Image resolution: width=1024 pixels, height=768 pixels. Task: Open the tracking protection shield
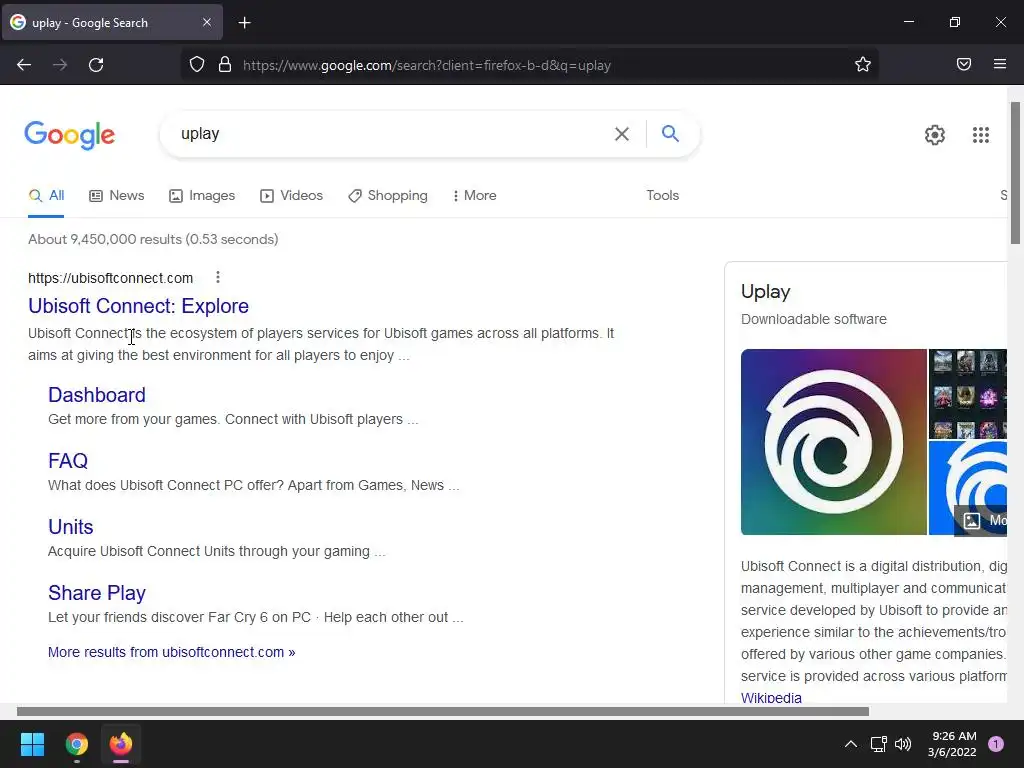point(197,65)
